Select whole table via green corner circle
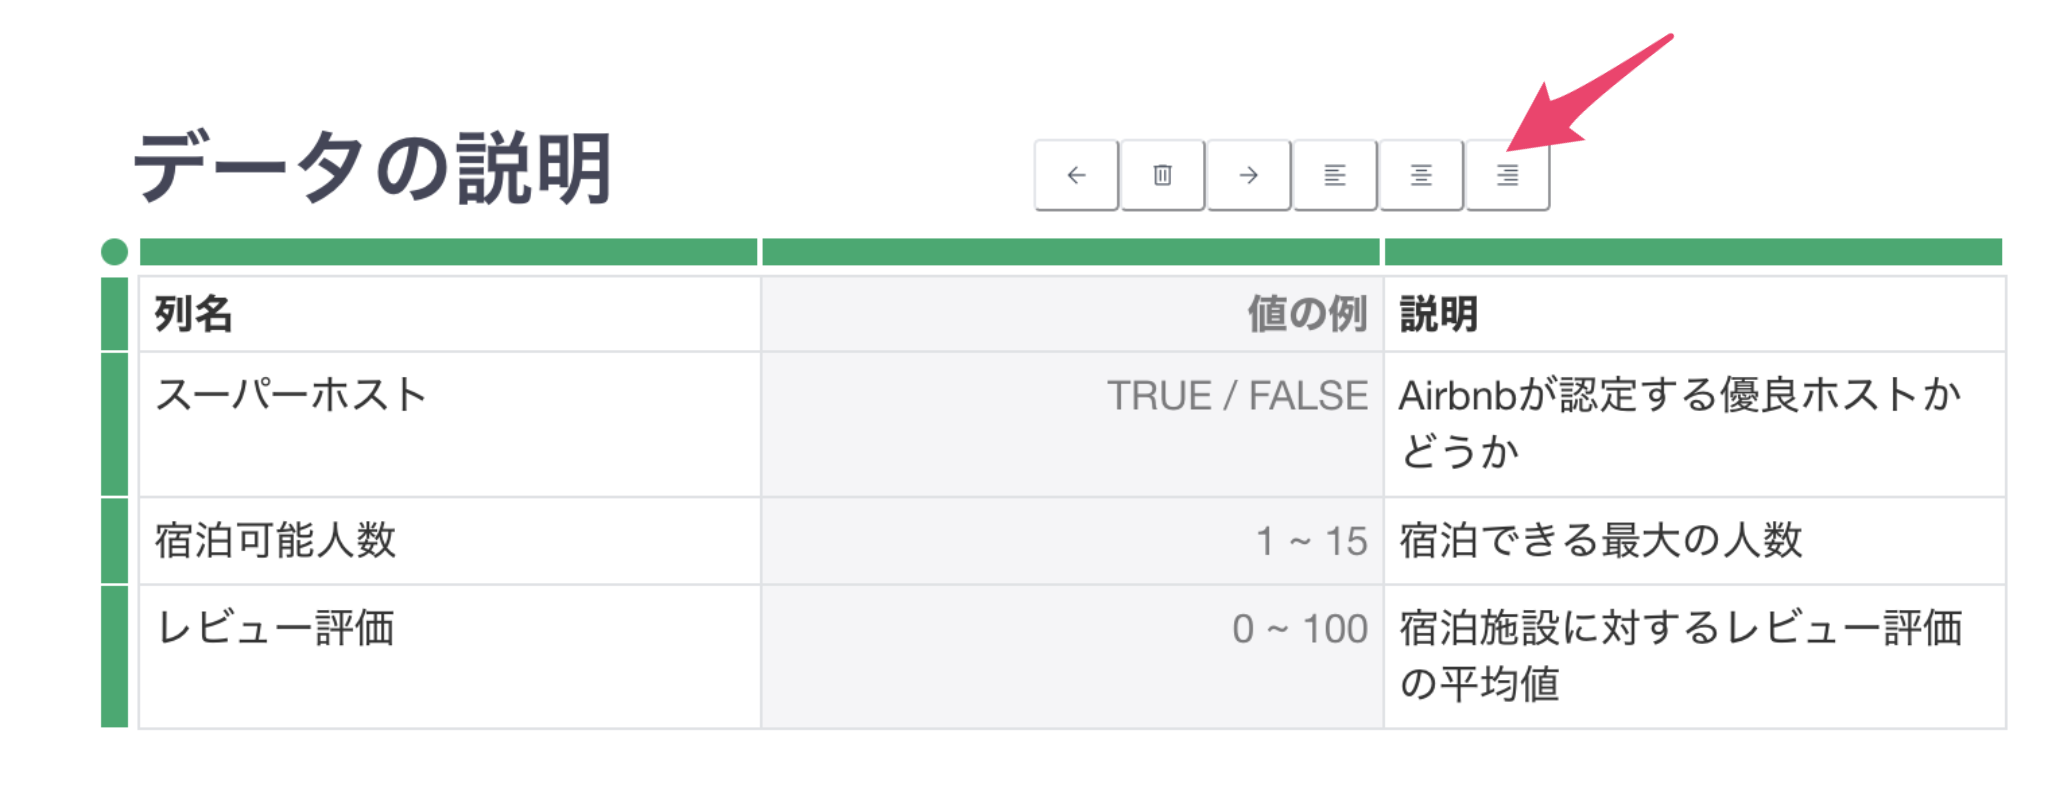The width and height of the screenshot is (2070, 788). (115, 252)
